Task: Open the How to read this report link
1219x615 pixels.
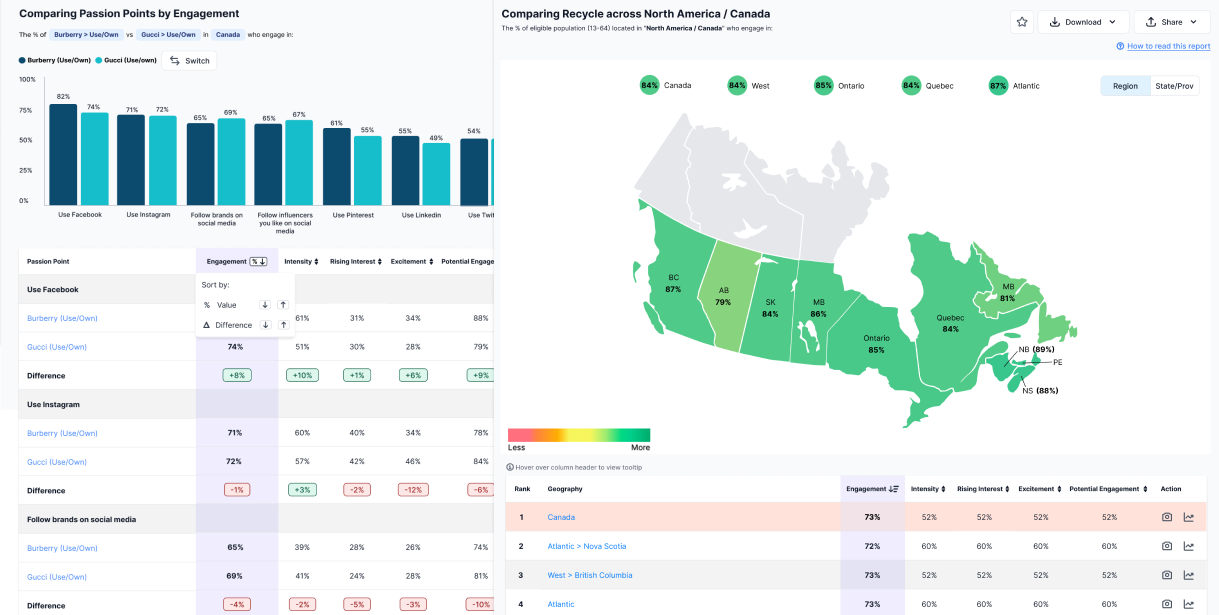Action: click(1163, 46)
